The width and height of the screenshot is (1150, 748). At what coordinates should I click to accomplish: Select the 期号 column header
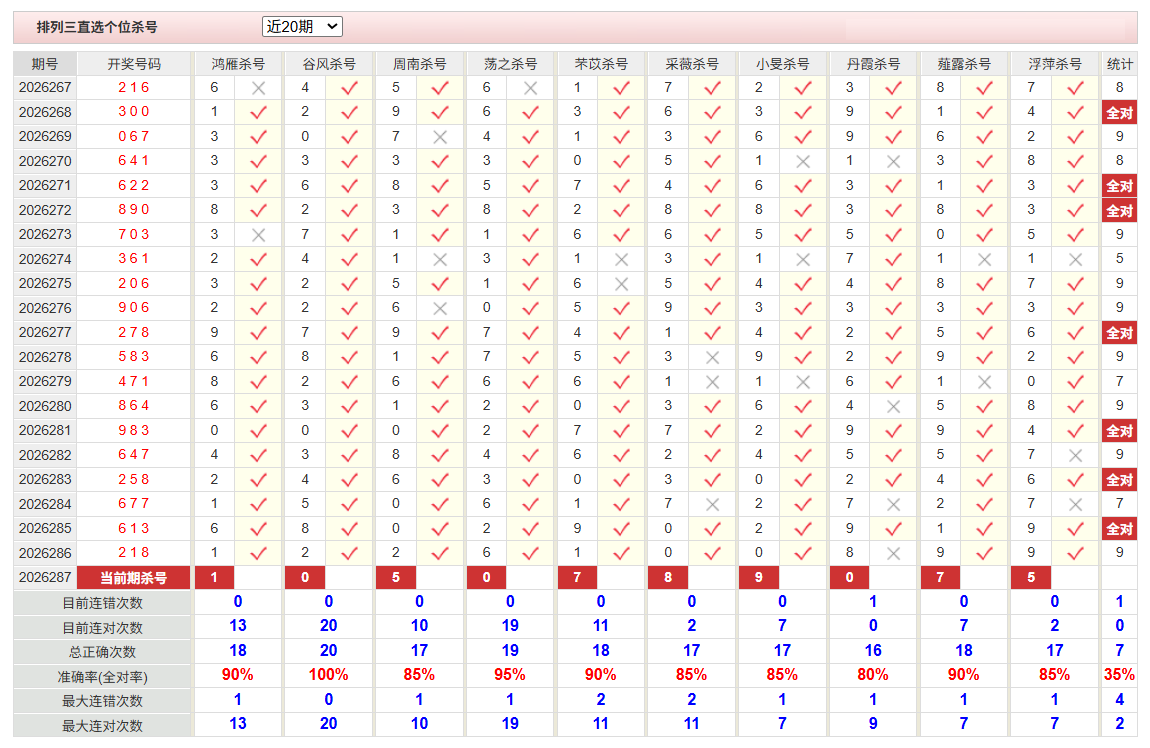pyautogui.click(x=45, y=64)
